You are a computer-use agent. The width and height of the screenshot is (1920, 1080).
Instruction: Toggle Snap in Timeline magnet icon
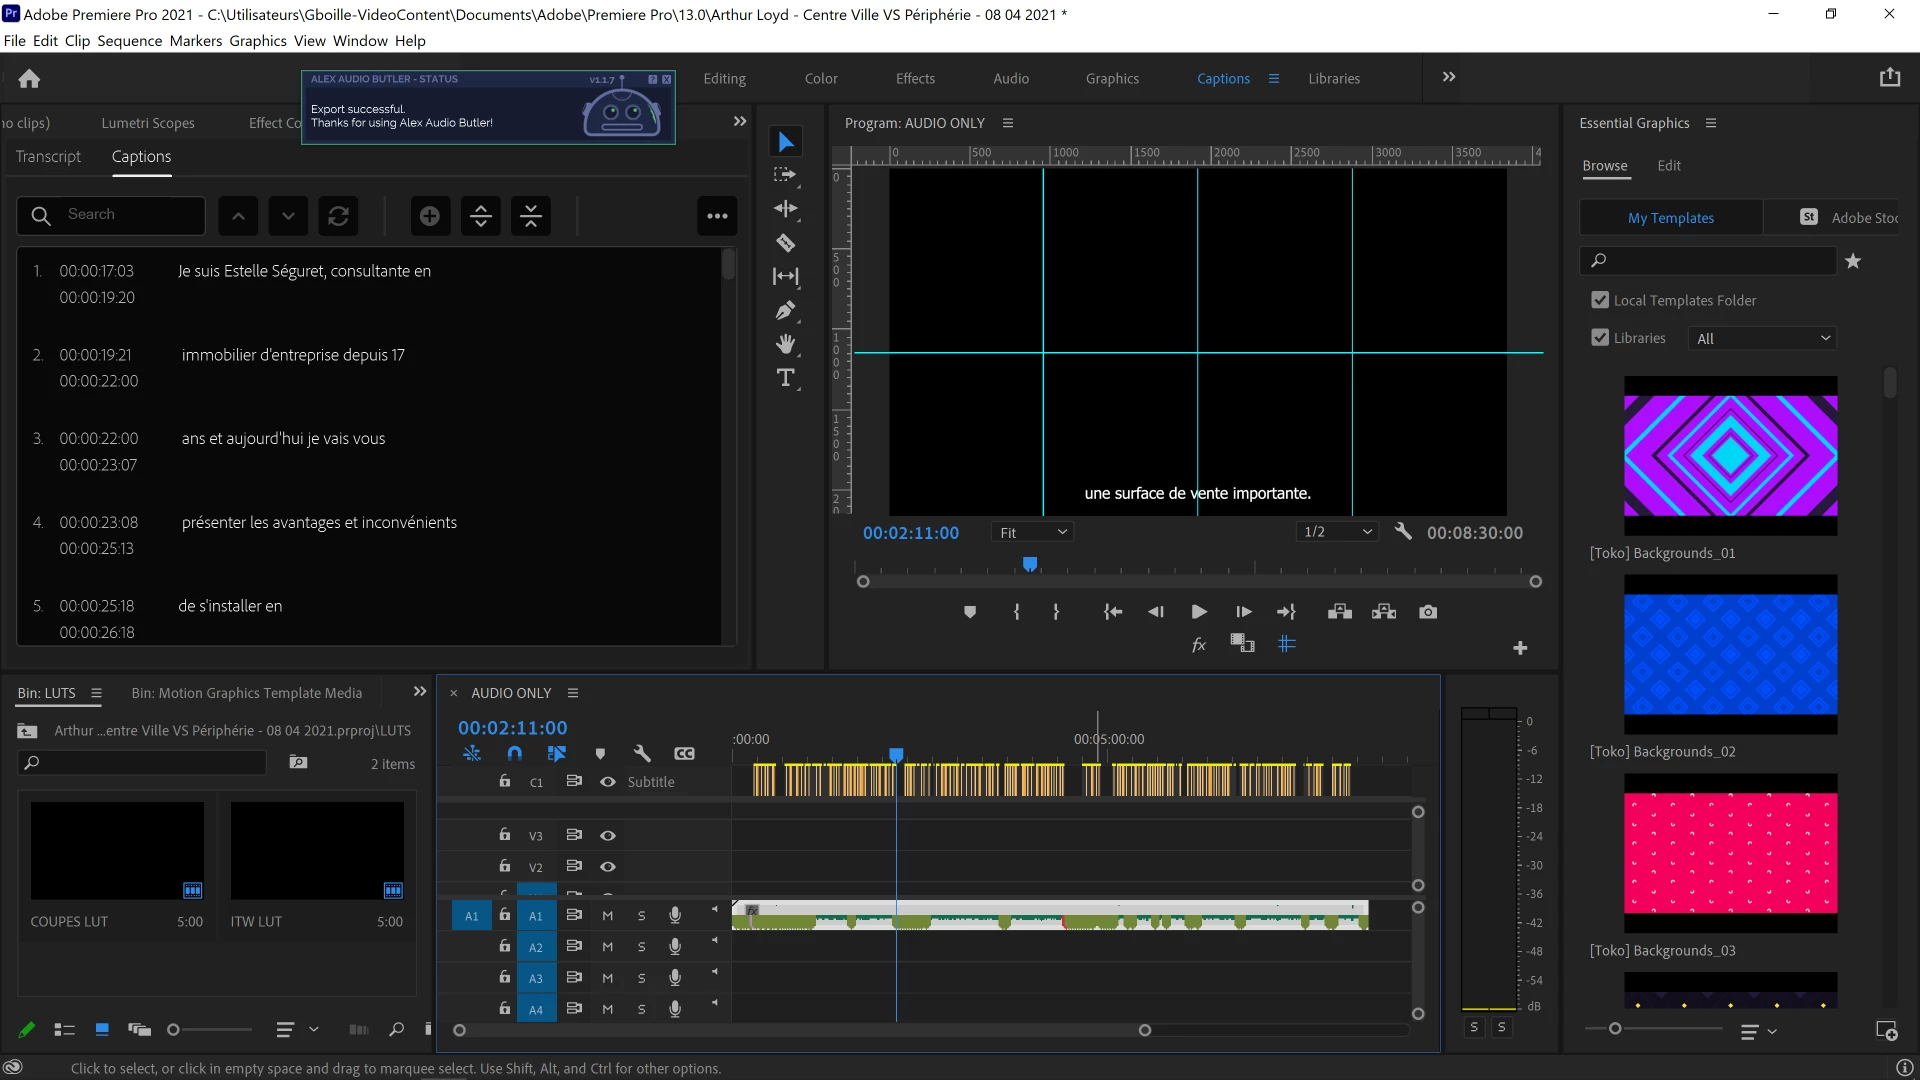click(515, 754)
